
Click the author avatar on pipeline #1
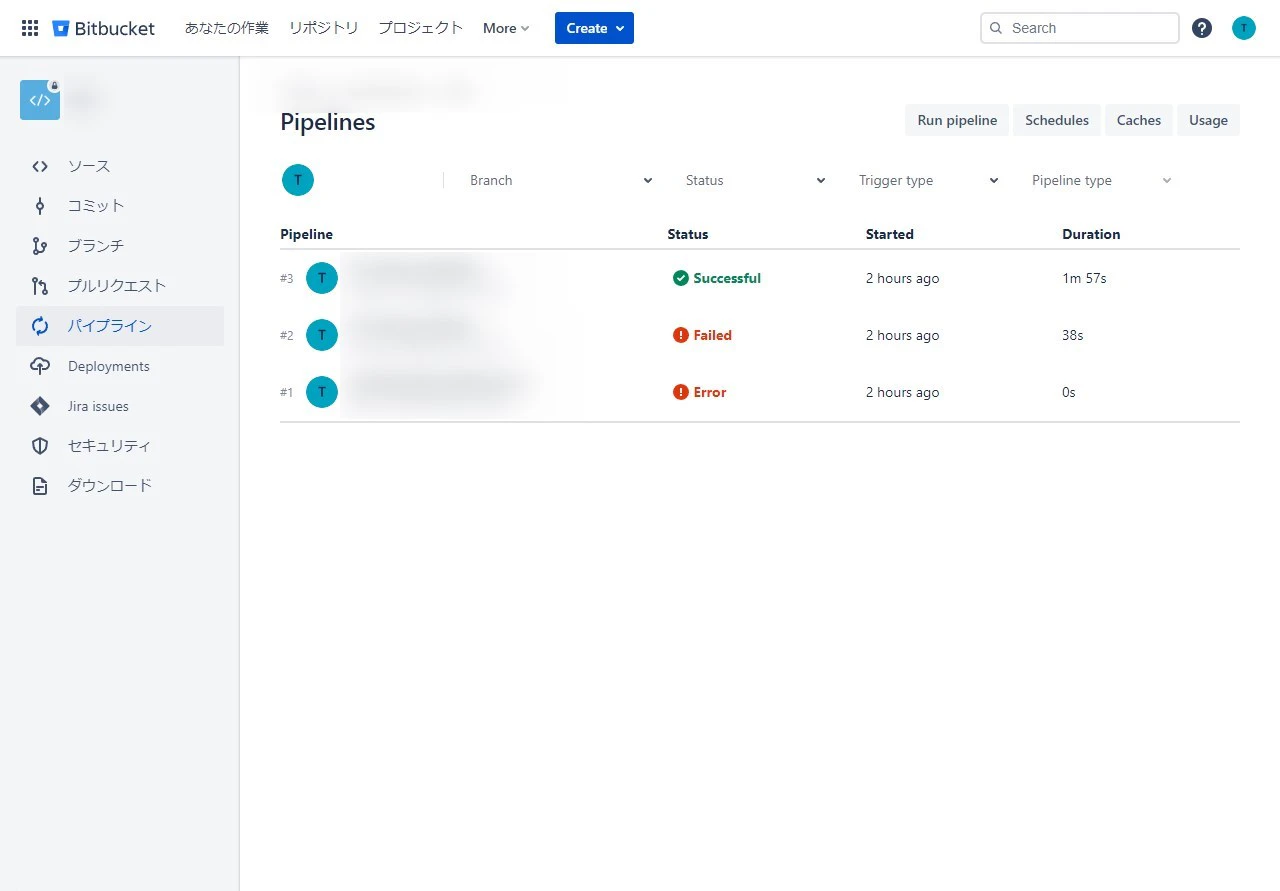[x=322, y=392]
